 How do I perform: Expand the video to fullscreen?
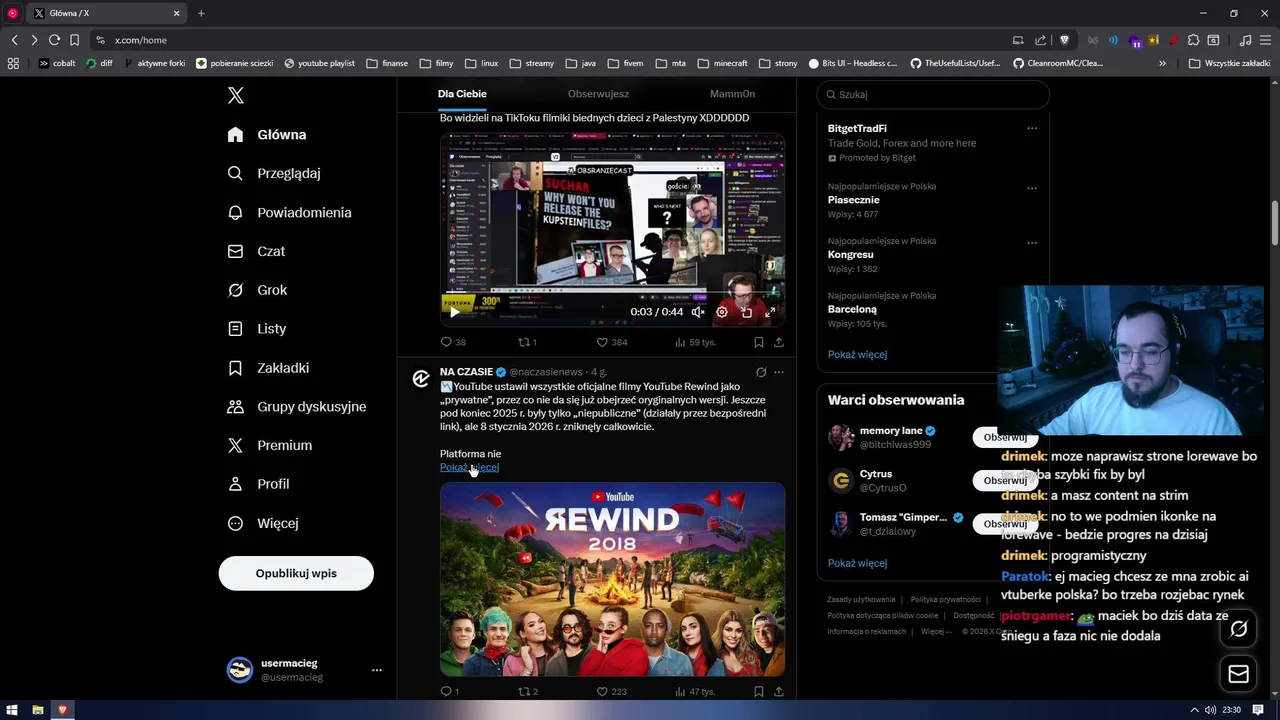click(x=770, y=312)
